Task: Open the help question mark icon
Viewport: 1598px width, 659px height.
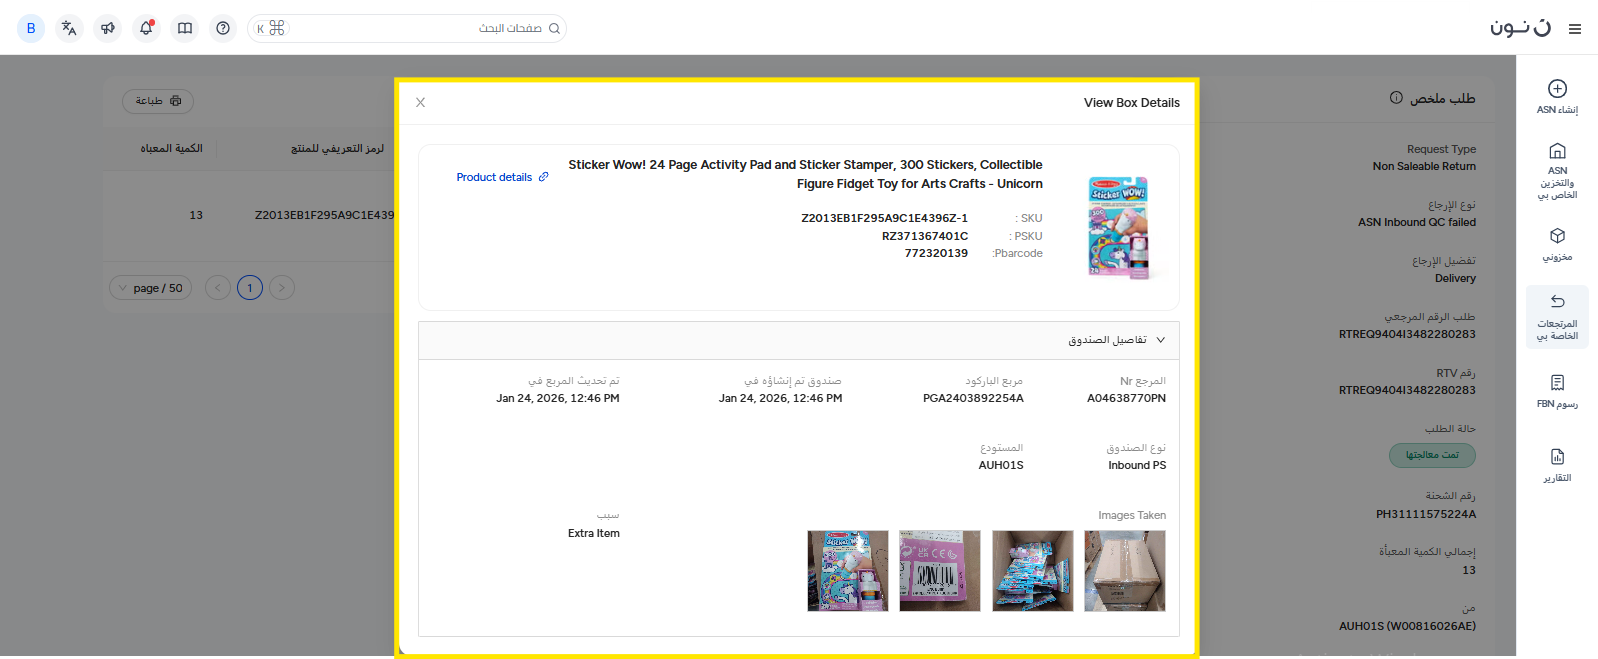Action: 223,28
